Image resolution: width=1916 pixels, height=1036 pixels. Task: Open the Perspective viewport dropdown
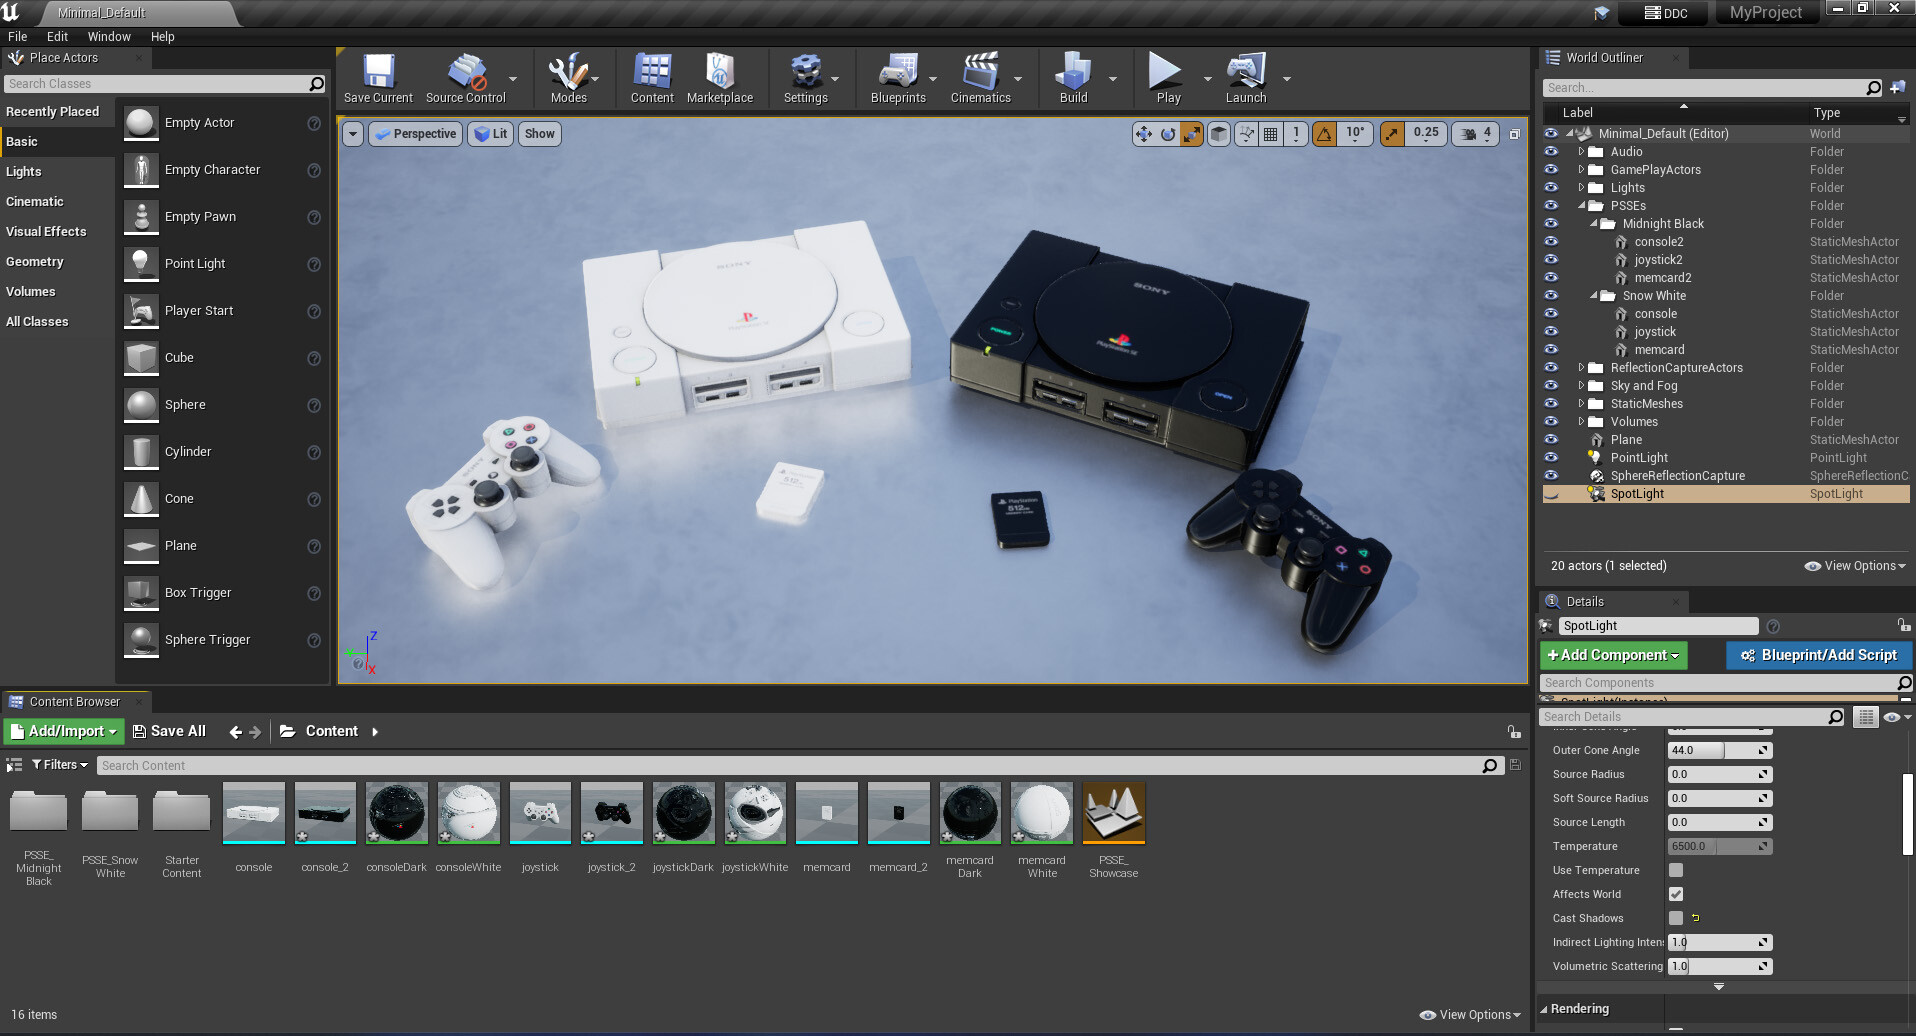coord(415,133)
